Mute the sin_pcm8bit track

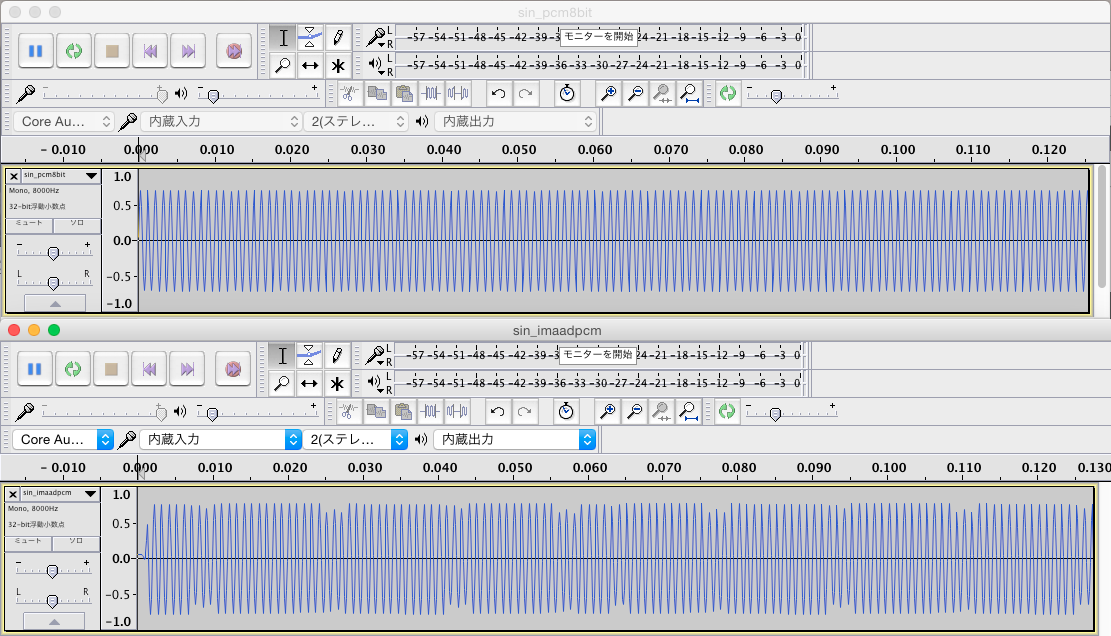coord(29,224)
